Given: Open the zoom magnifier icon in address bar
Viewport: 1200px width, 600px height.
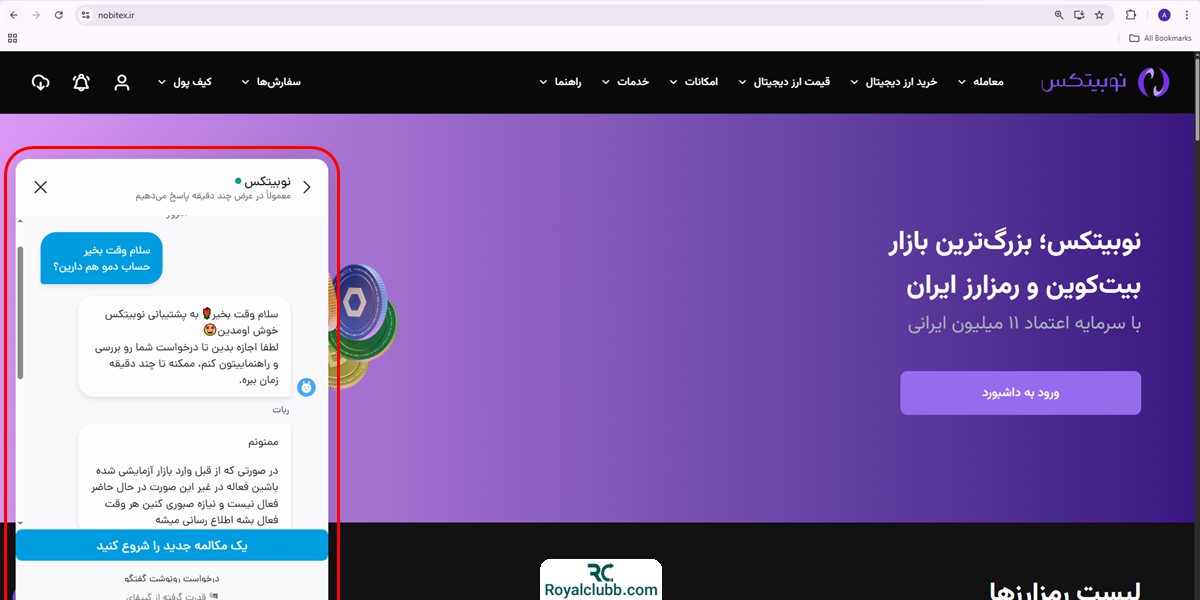Looking at the screenshot, I should [1059, 15].
